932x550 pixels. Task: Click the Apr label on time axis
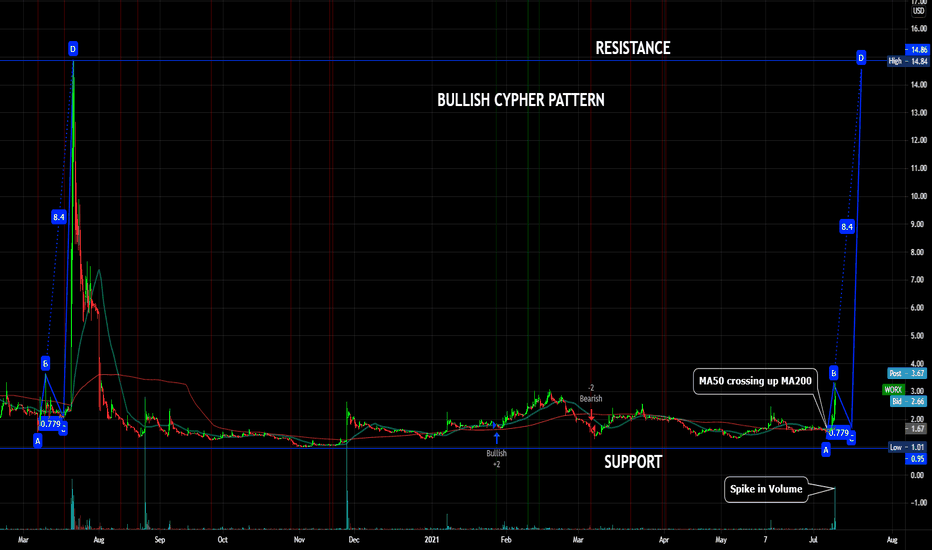tap(664, 540)
